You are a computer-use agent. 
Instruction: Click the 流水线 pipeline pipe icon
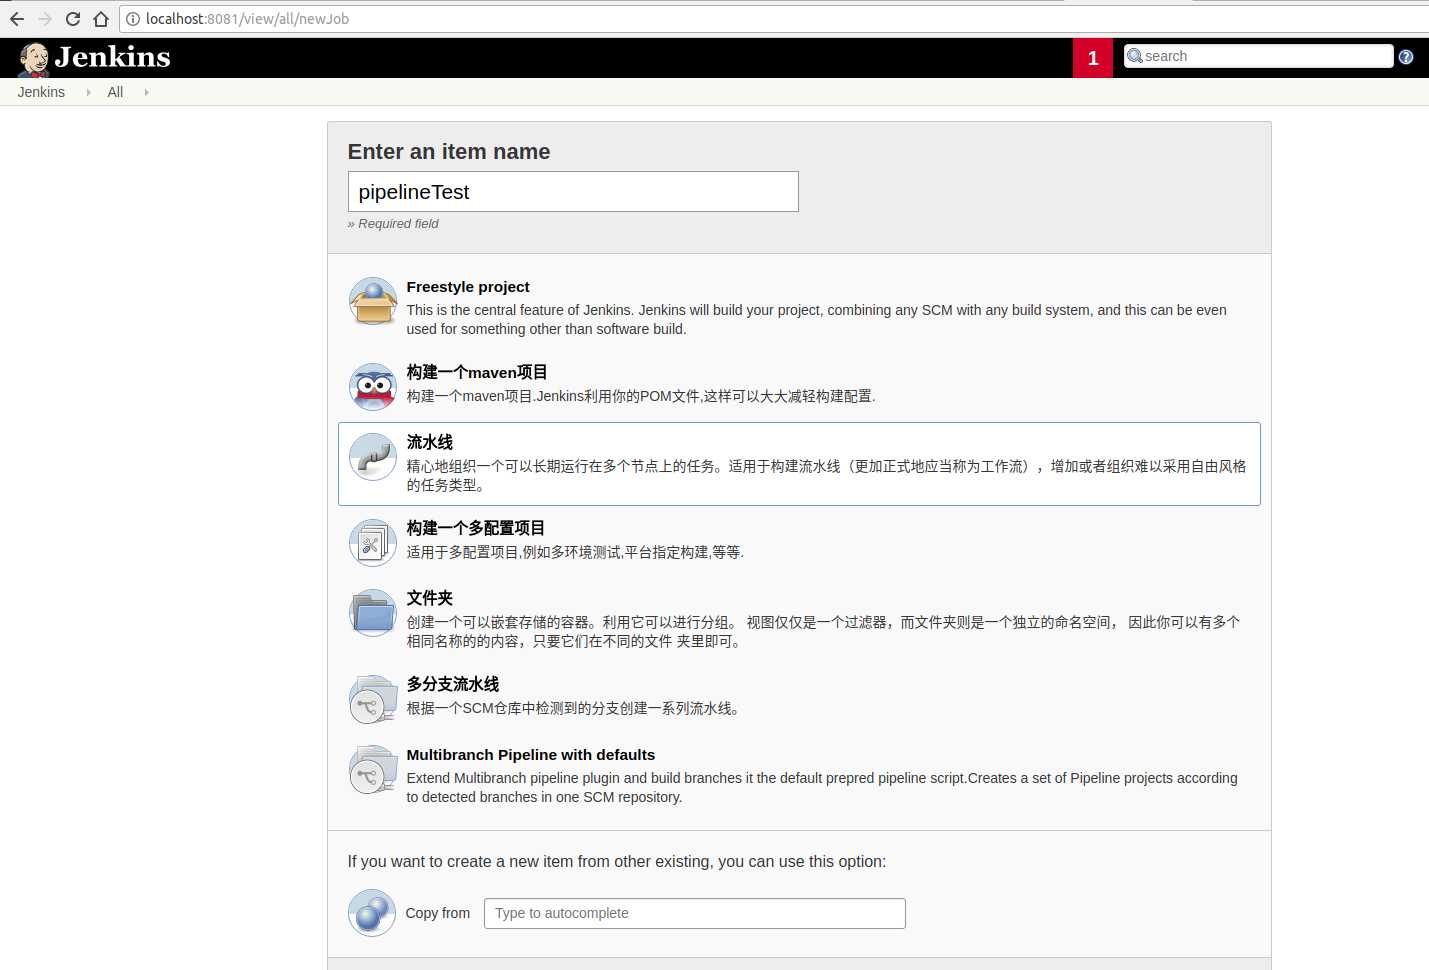tap(373, 457)
